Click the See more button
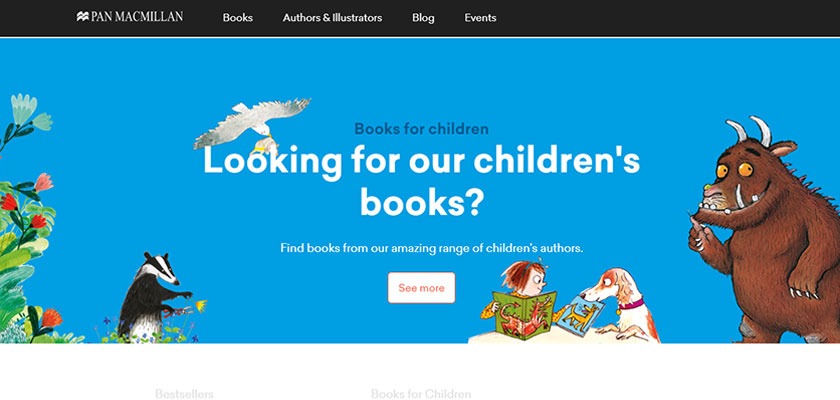This screenshot has width=840, height=400. point(422,288)
